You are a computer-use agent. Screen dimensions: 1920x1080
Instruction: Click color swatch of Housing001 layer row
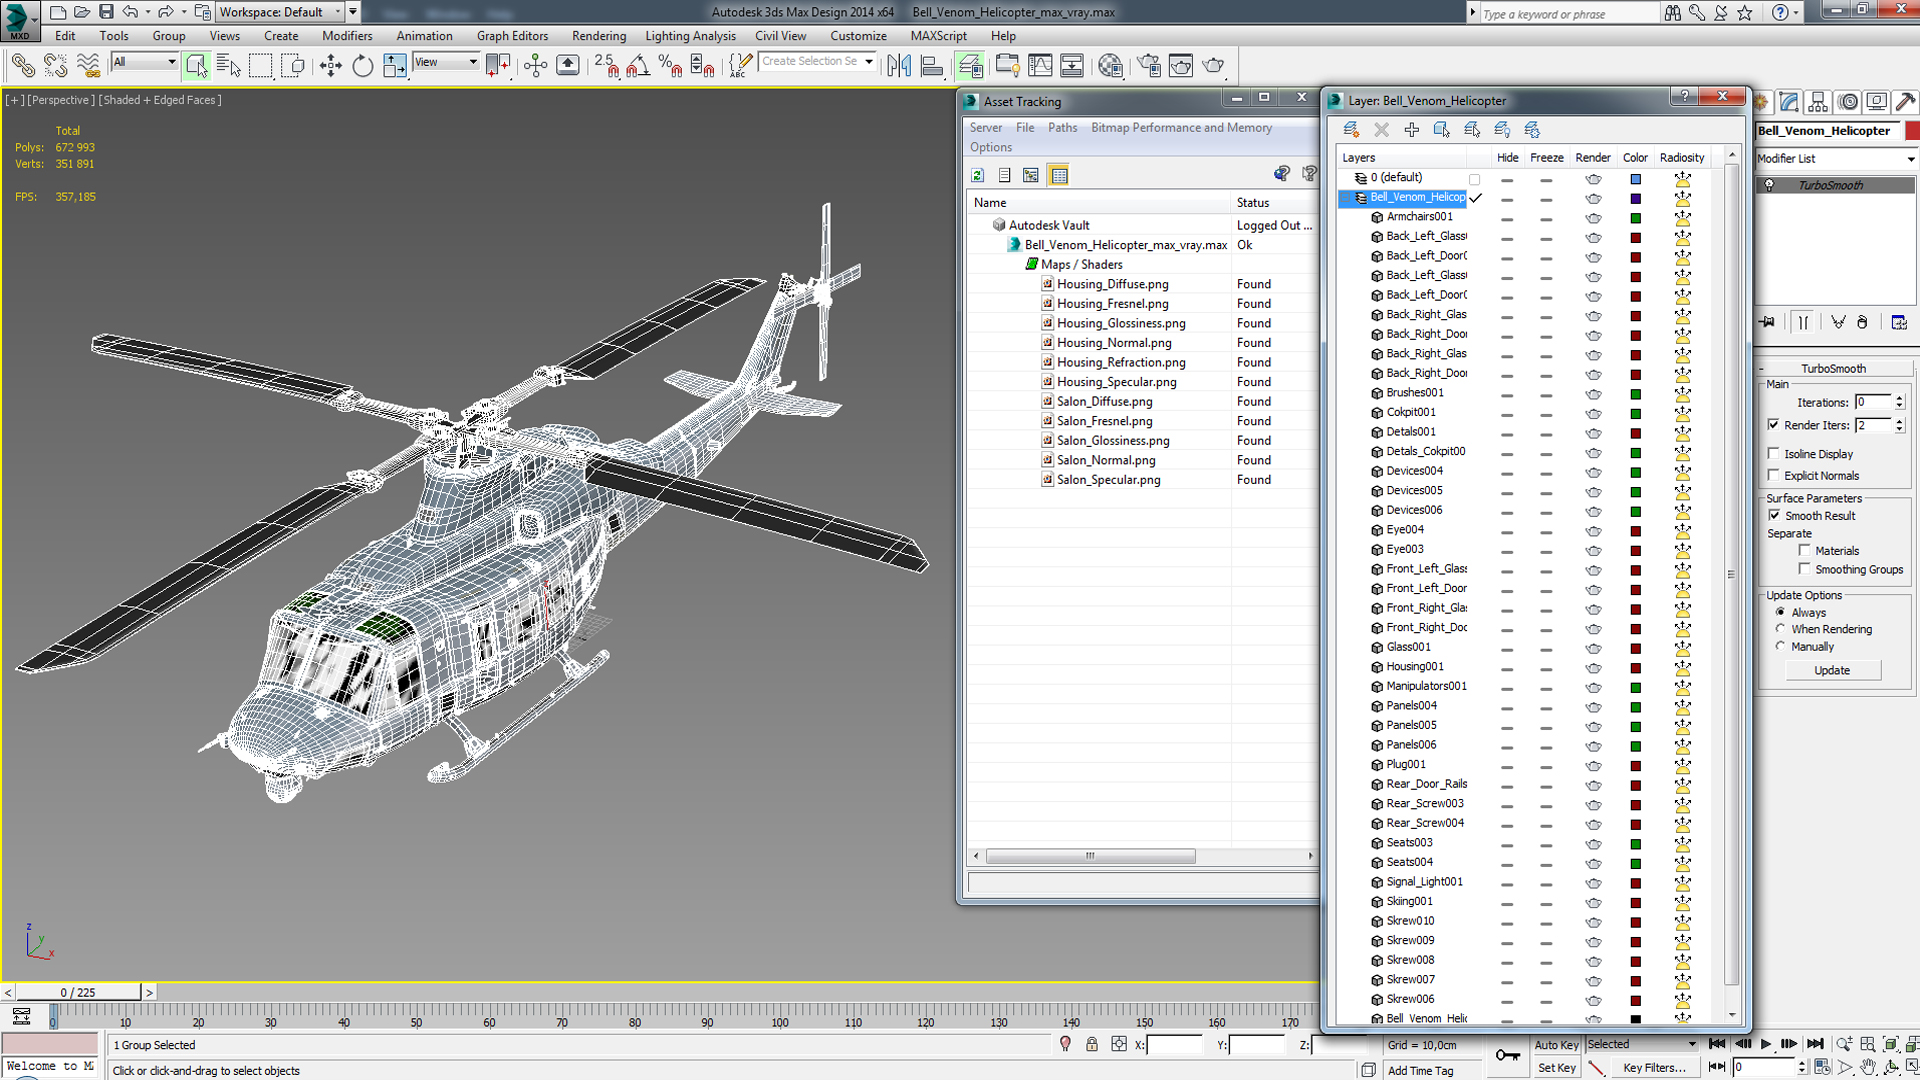coord(1635,668)
